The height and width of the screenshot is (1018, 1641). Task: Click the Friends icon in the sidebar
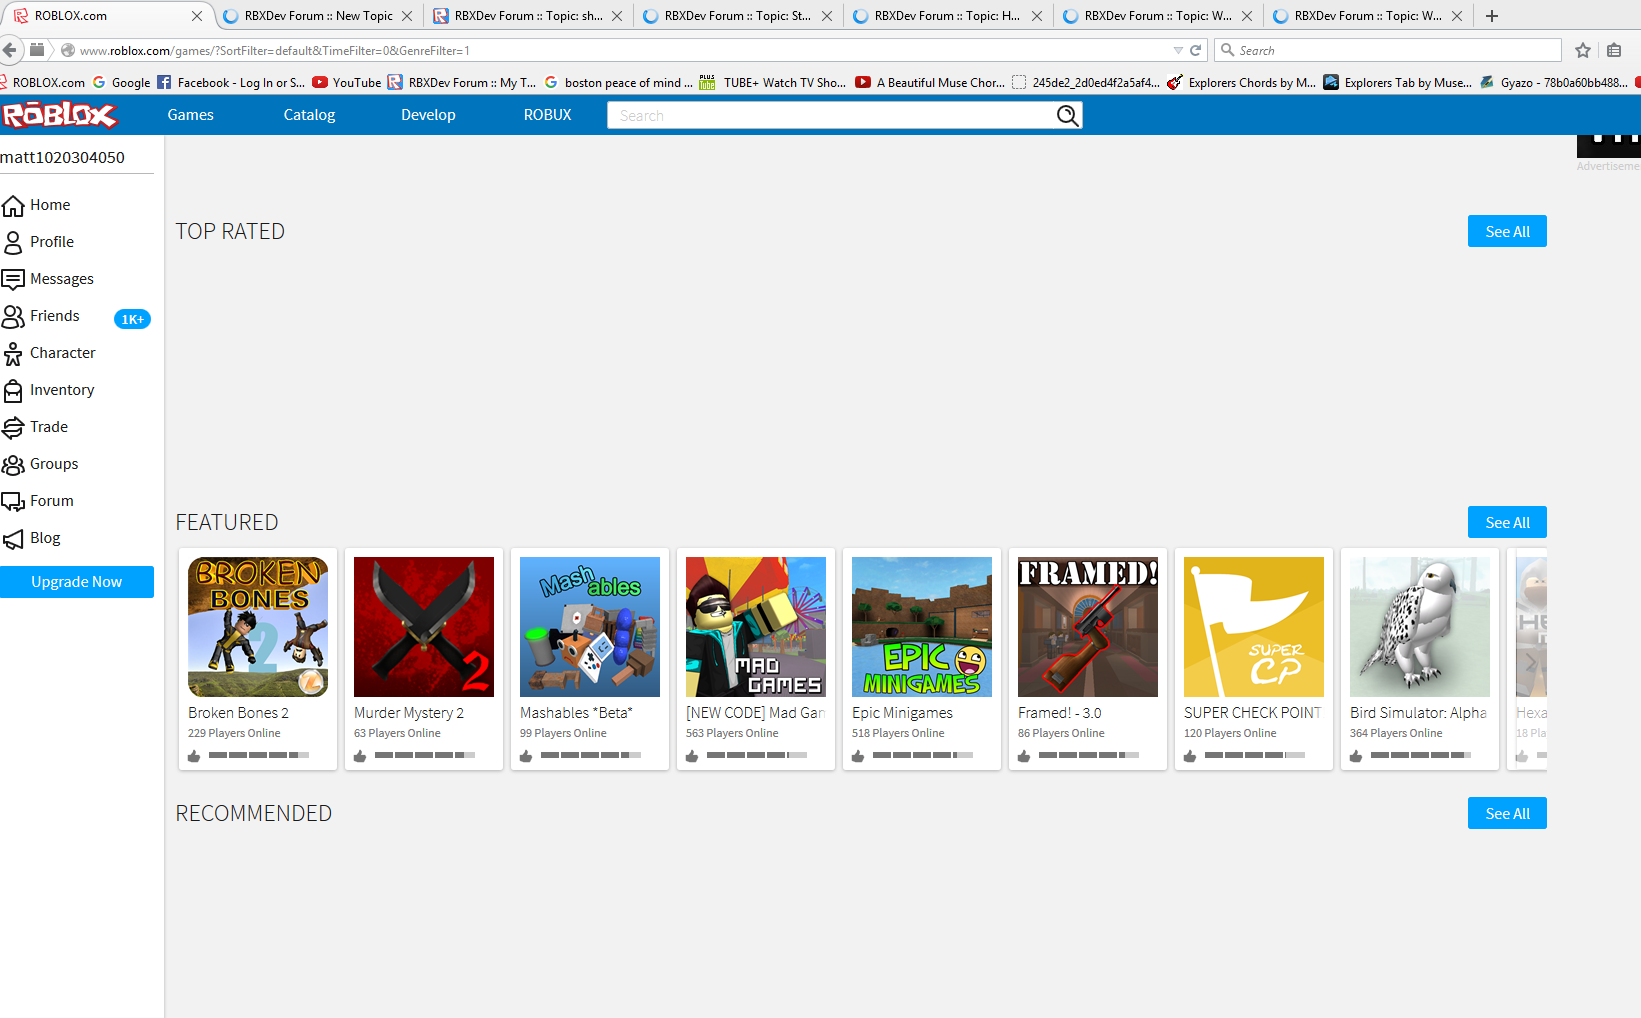(x=13, y=317)
